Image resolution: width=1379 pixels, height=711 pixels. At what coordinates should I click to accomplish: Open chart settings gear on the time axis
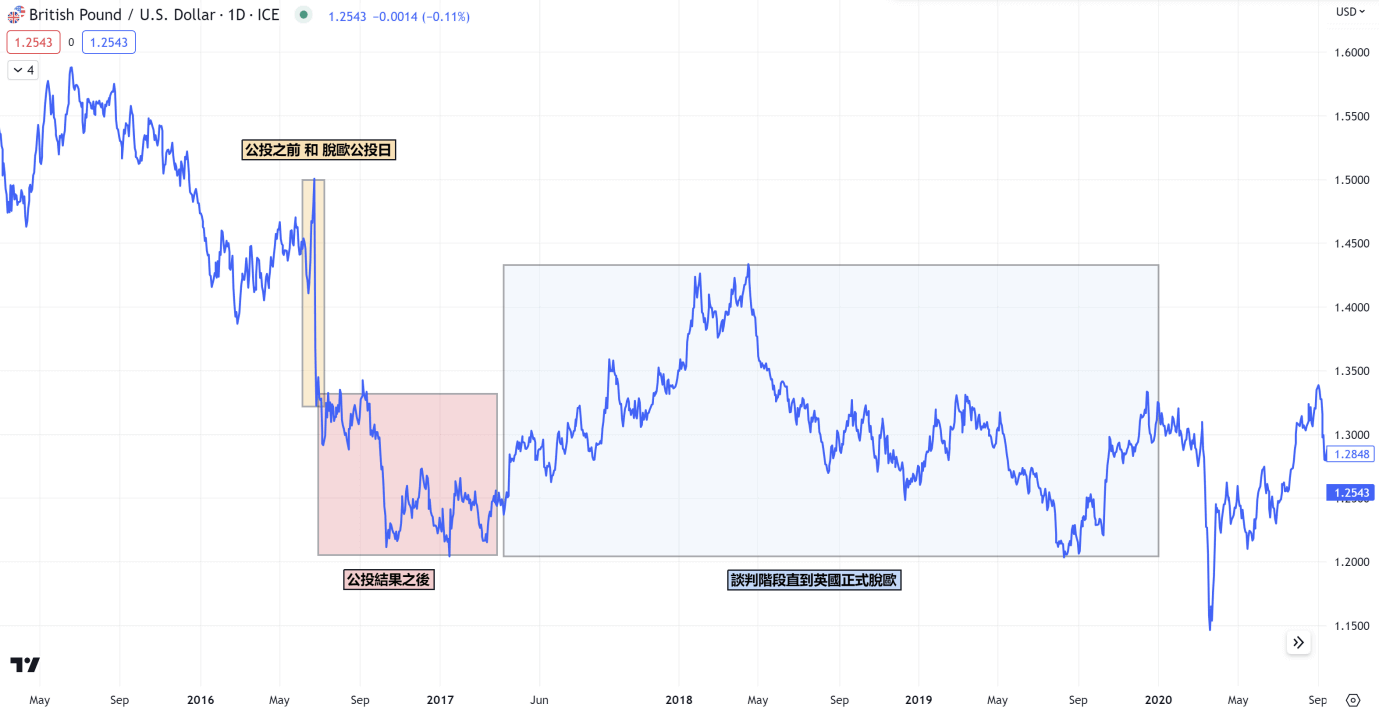(x=1353, y=700)
